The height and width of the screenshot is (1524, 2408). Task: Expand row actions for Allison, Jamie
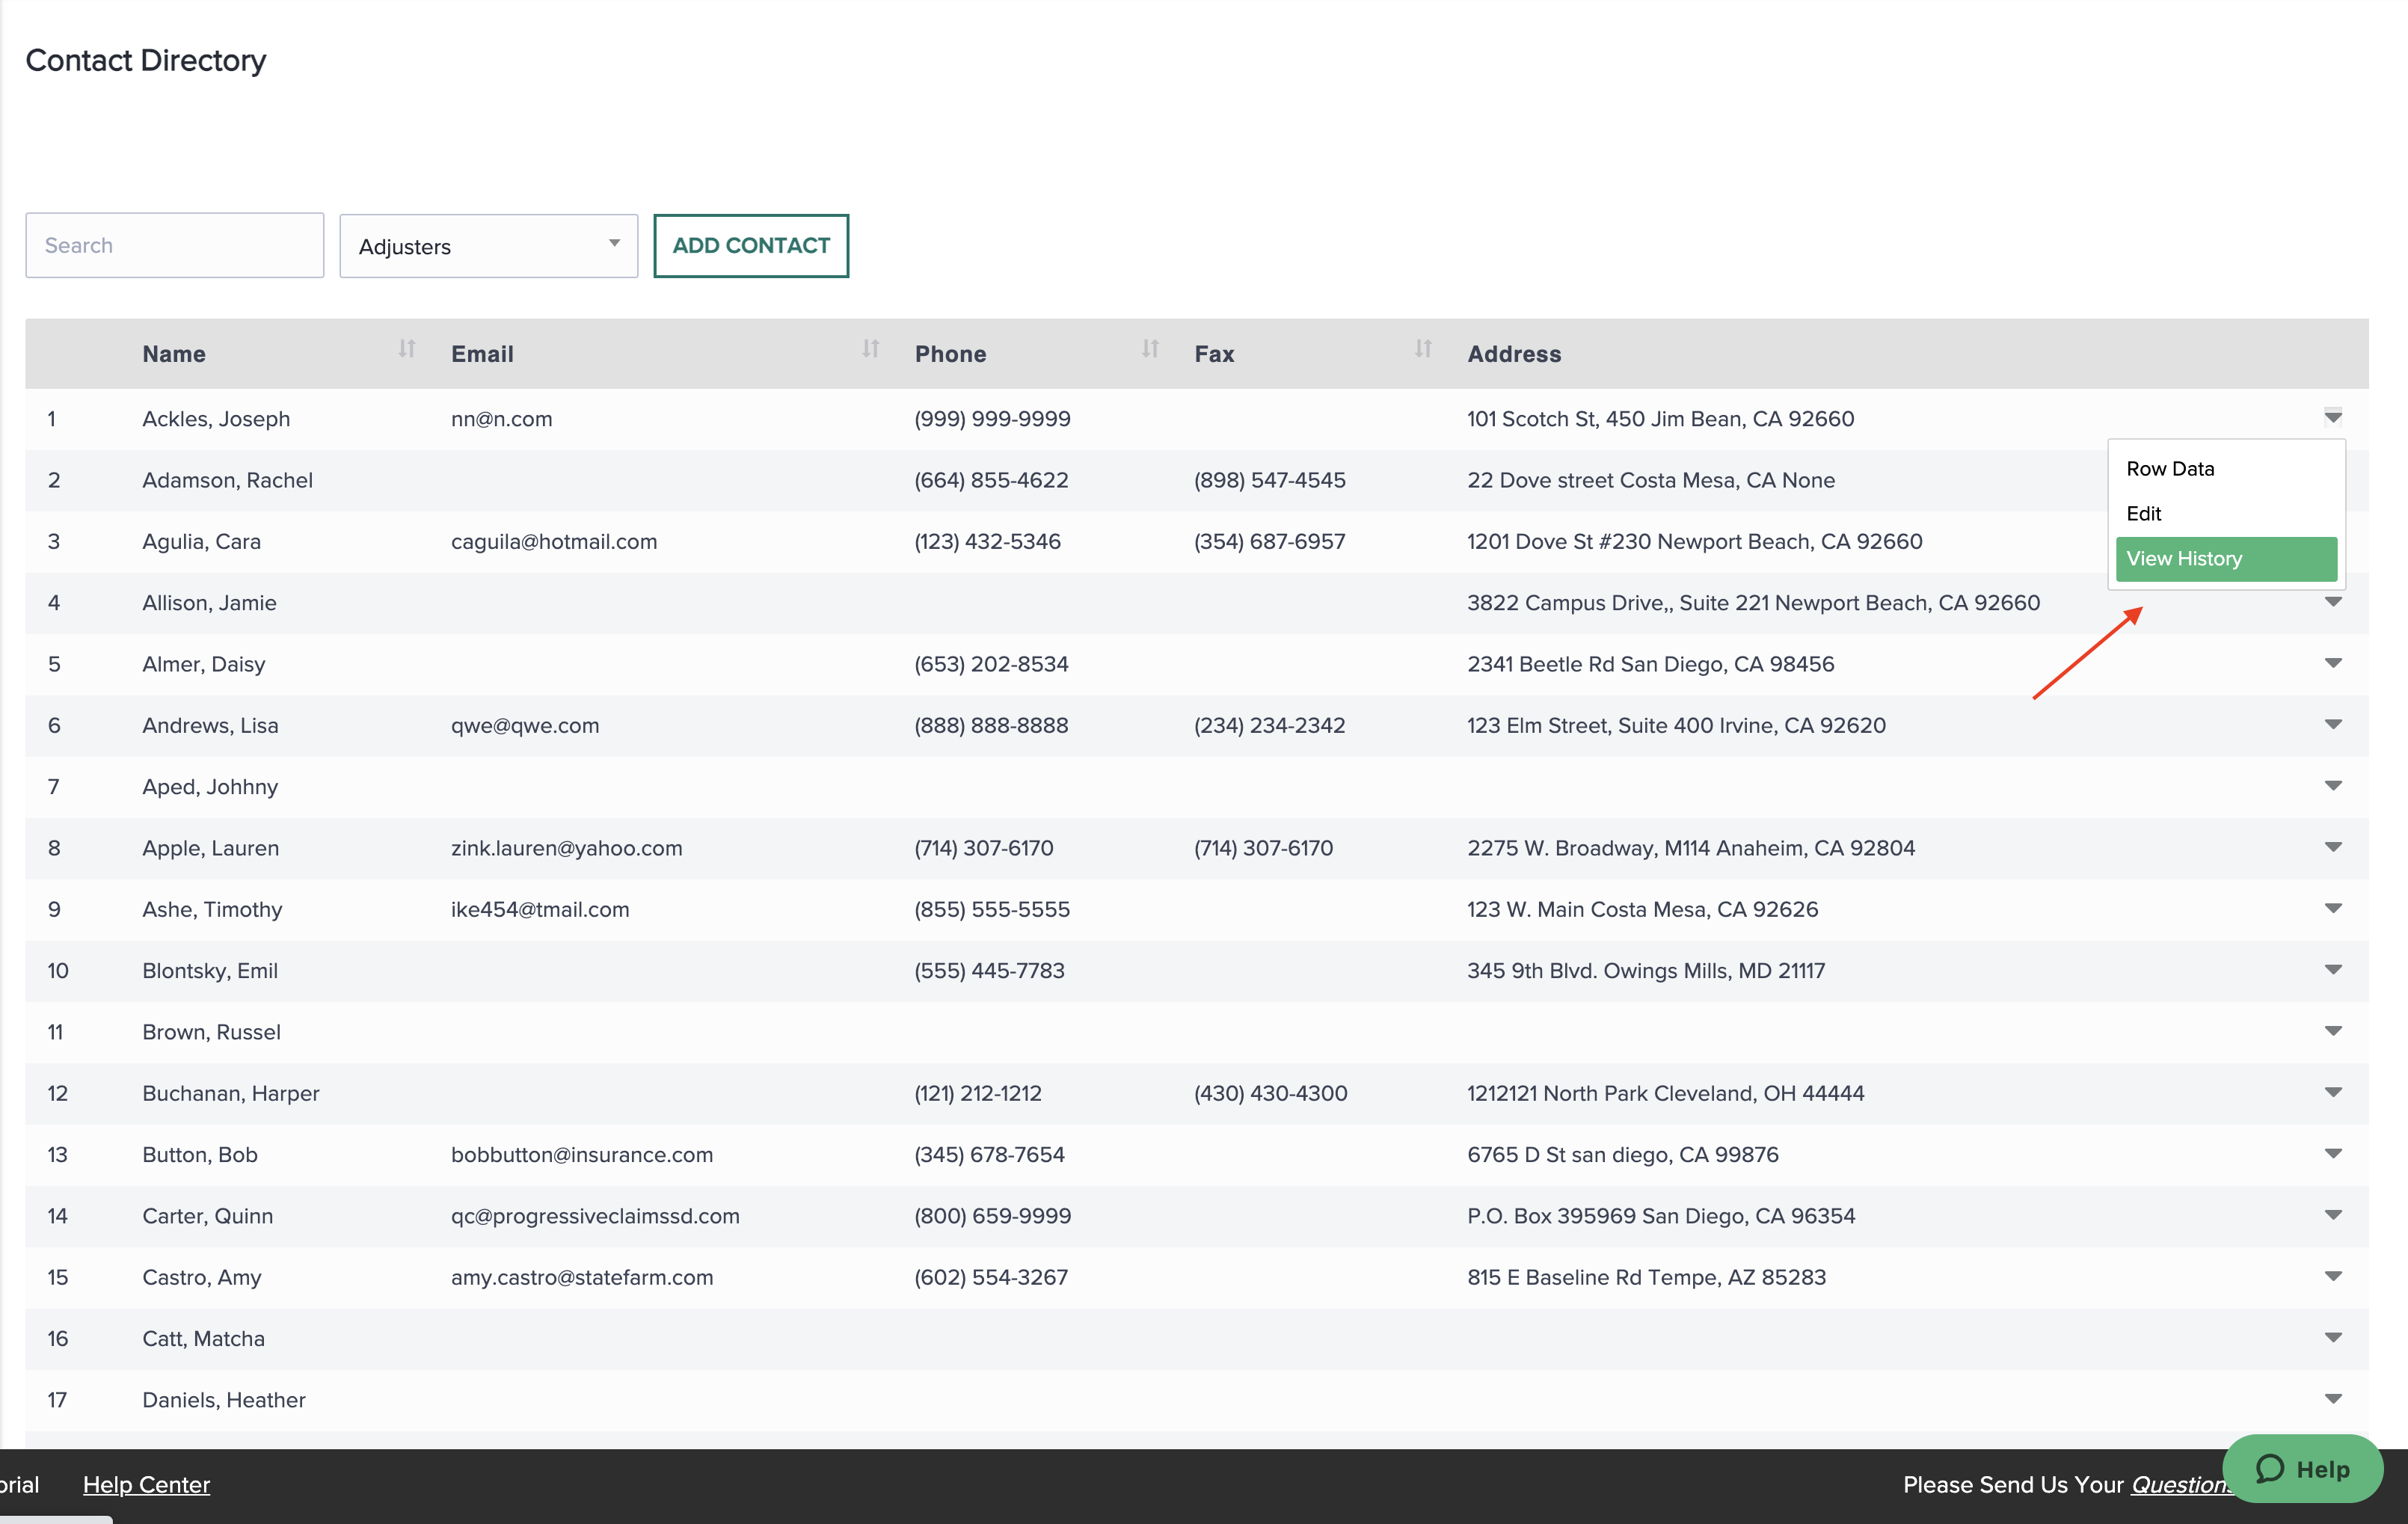point(2333,602)
